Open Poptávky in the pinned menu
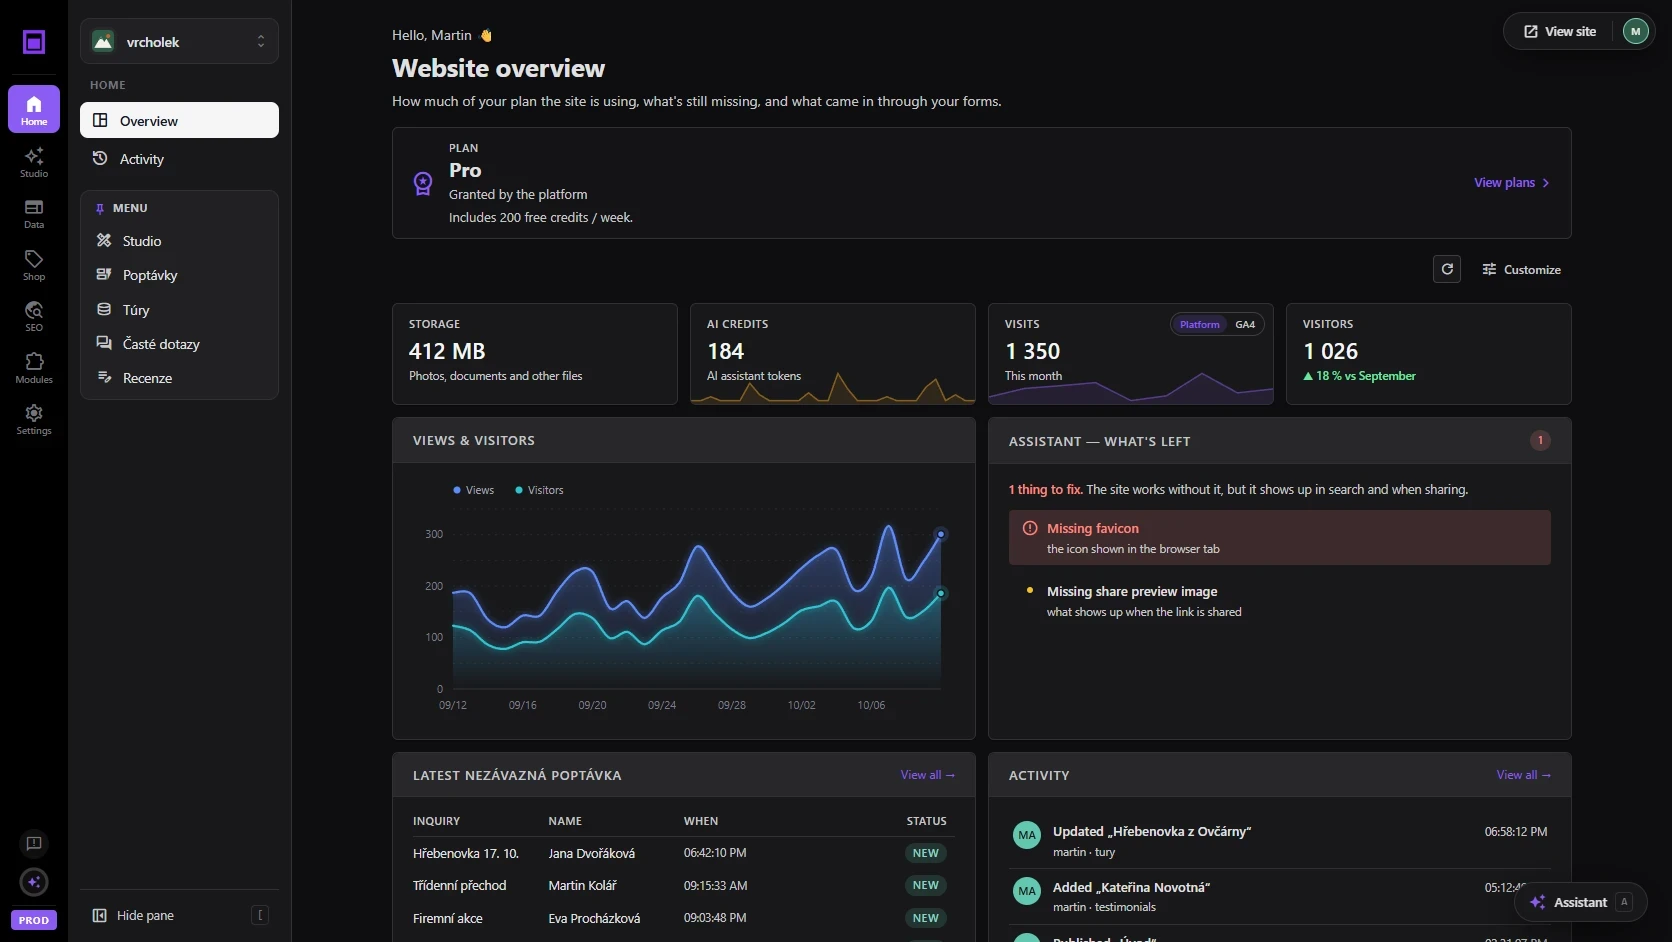Viewport: 1672px width, 942px height. pos(179,275)
